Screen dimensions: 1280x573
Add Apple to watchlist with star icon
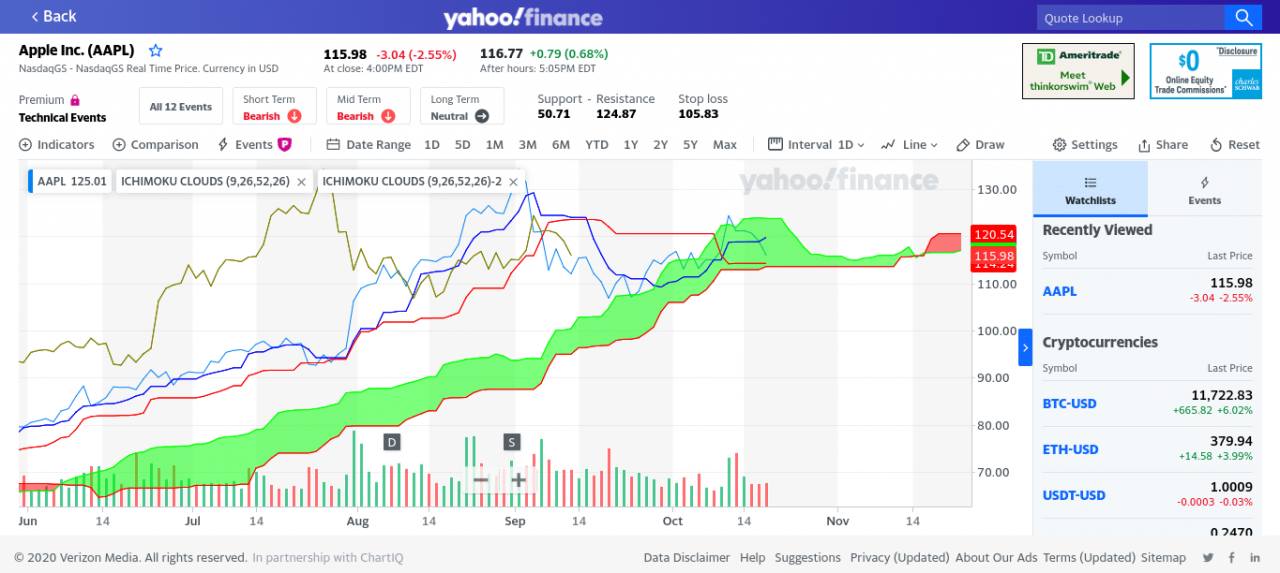click(x=156, y=50)
